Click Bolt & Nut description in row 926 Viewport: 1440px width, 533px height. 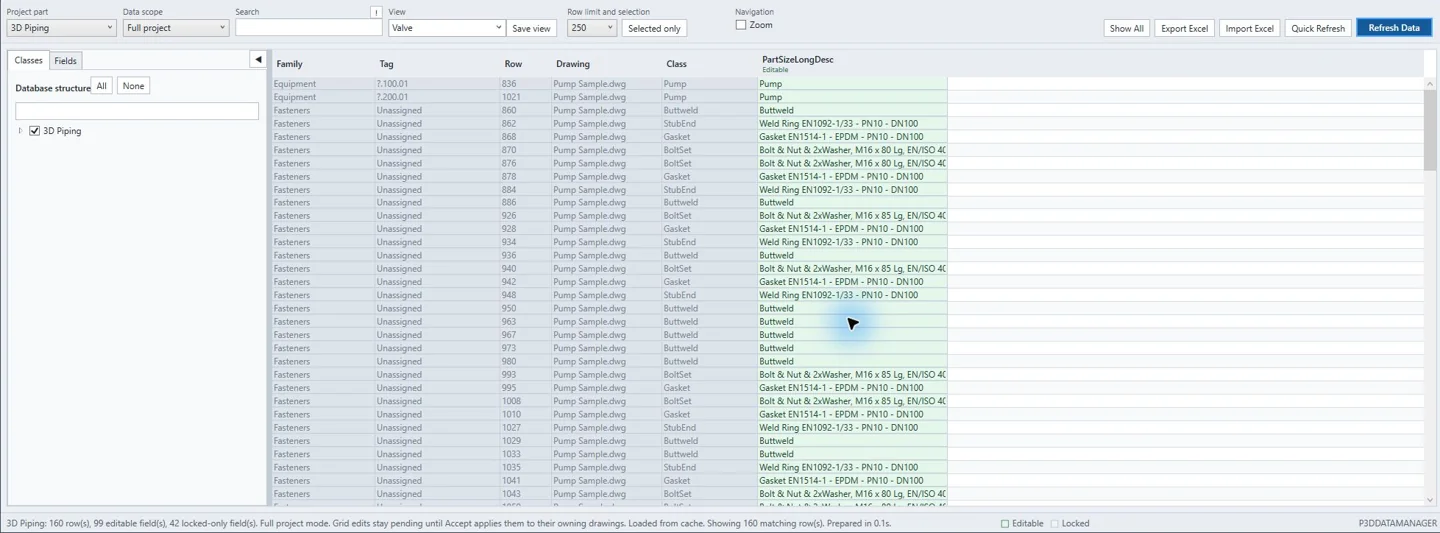pos(852,216)
